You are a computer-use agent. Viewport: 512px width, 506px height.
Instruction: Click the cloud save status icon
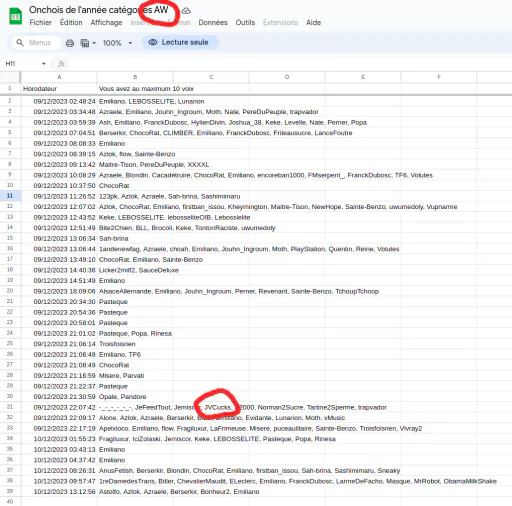pyautogui.click(x=186, y=11)
